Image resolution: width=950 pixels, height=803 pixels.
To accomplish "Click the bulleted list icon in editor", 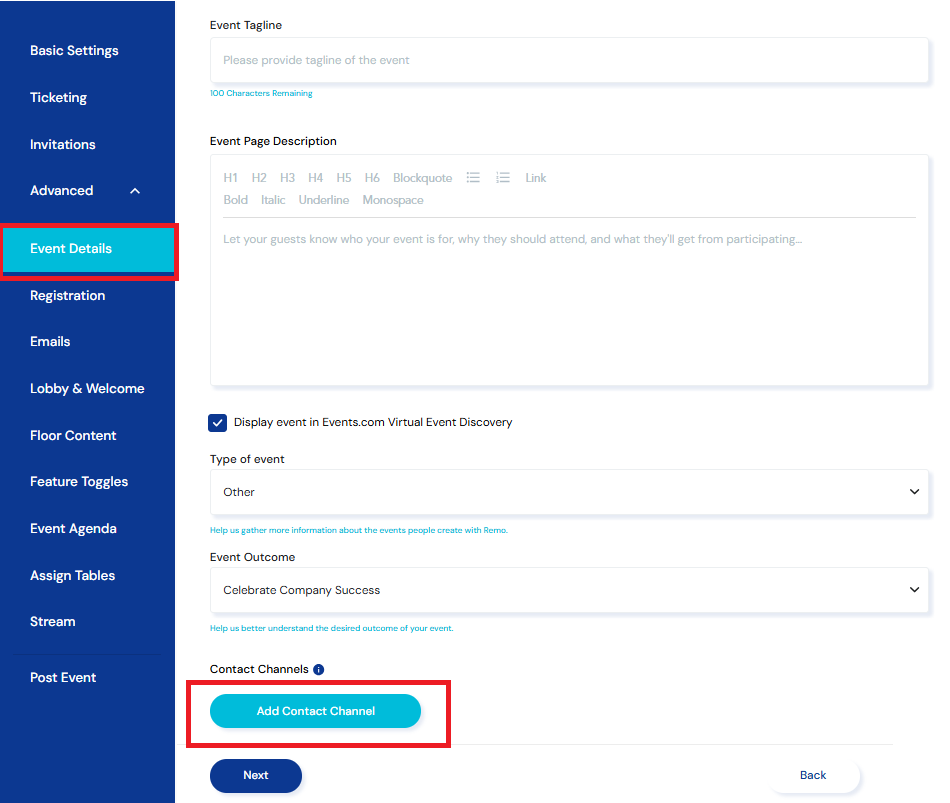I will [473, 178].
